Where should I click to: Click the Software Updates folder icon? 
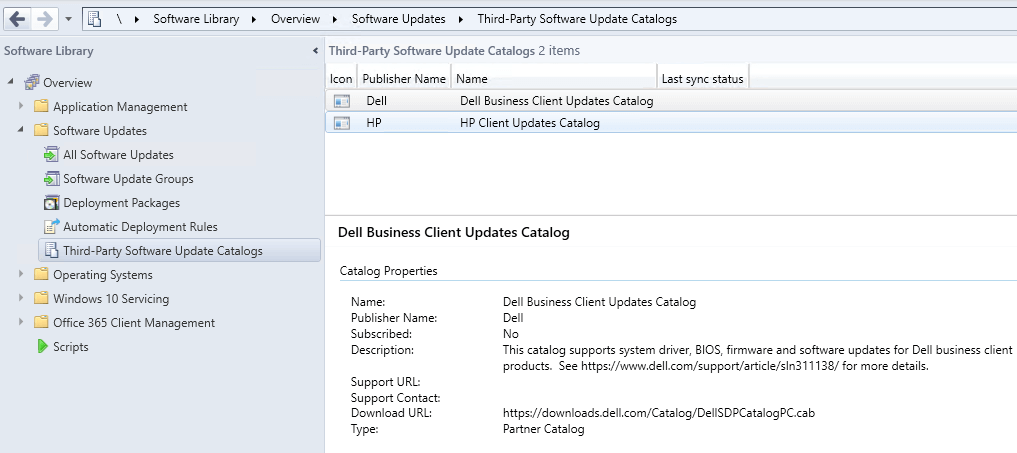[41, 130]
